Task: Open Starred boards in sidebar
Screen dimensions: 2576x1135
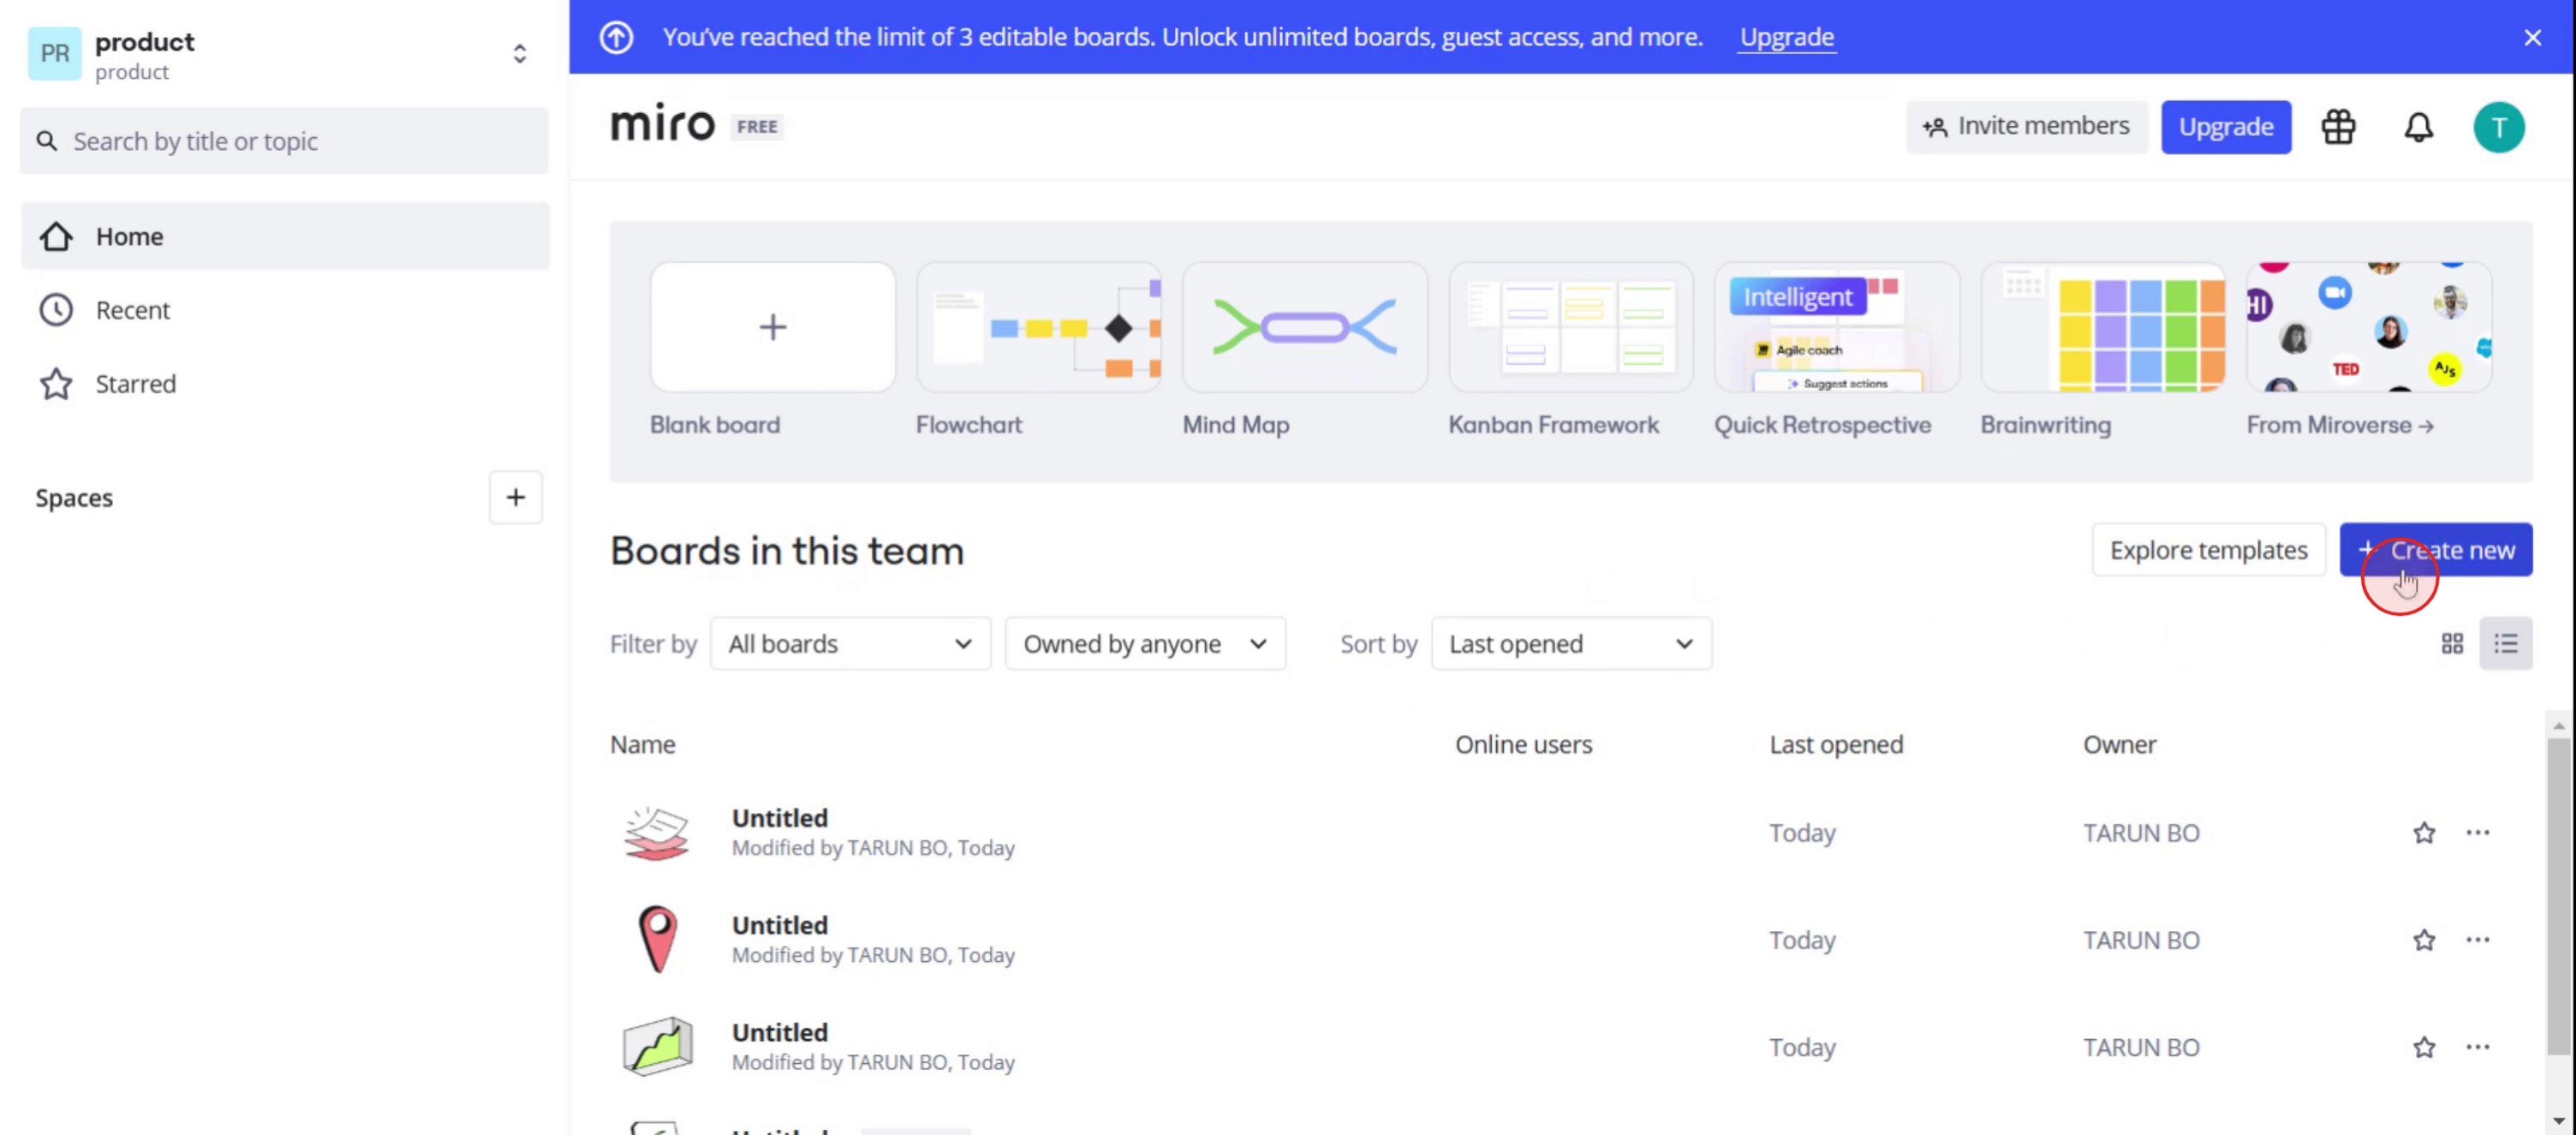Action: (x=135, y=384)
